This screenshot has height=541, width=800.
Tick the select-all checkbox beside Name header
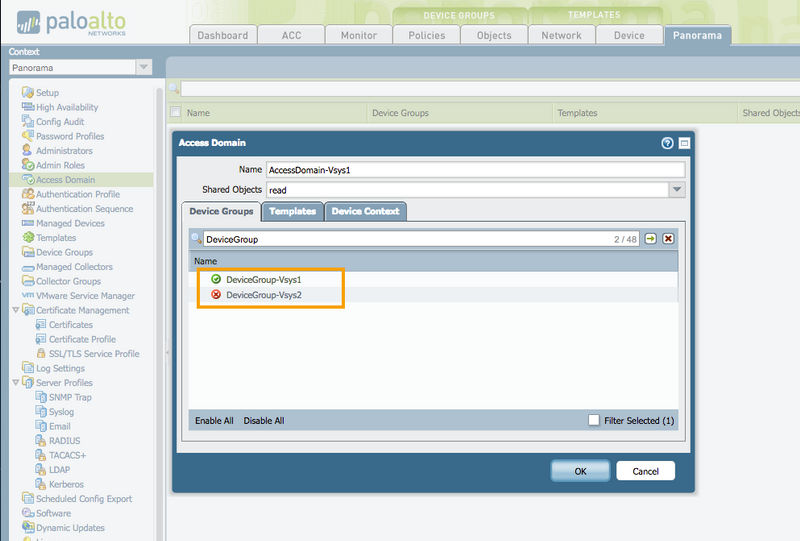[x=175, y=112]
